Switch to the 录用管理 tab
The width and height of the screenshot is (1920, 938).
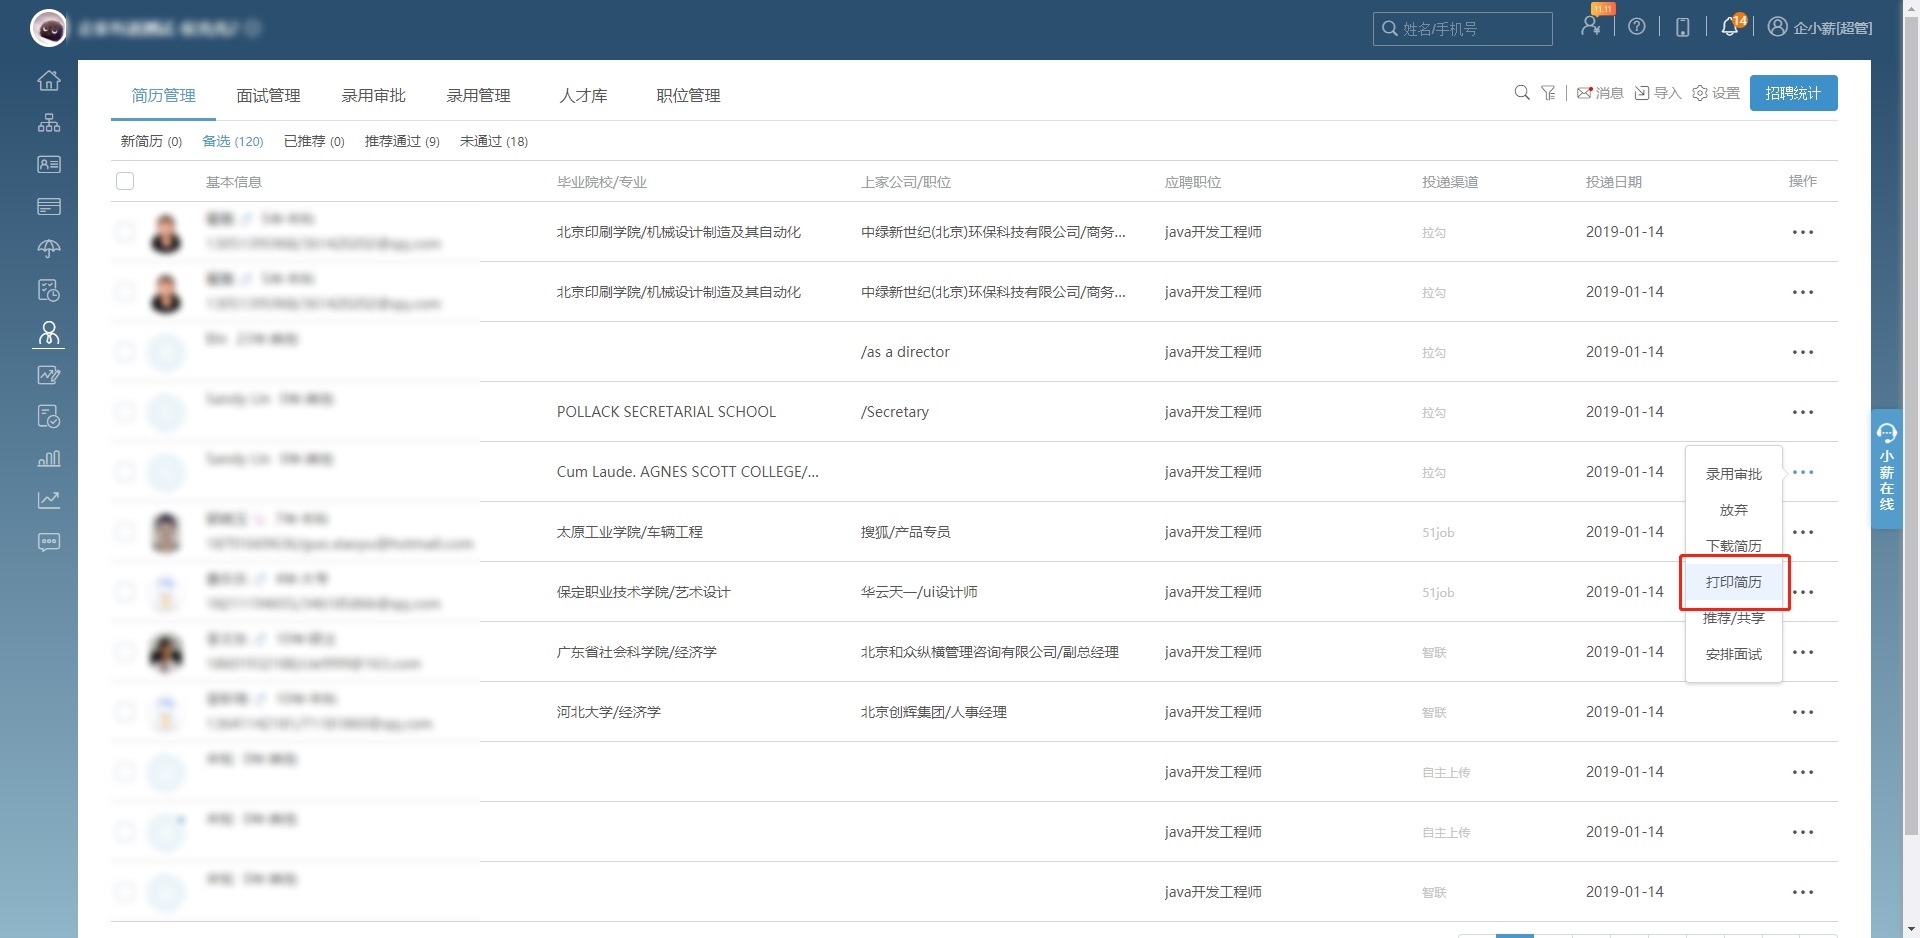[x=478, y=95]
